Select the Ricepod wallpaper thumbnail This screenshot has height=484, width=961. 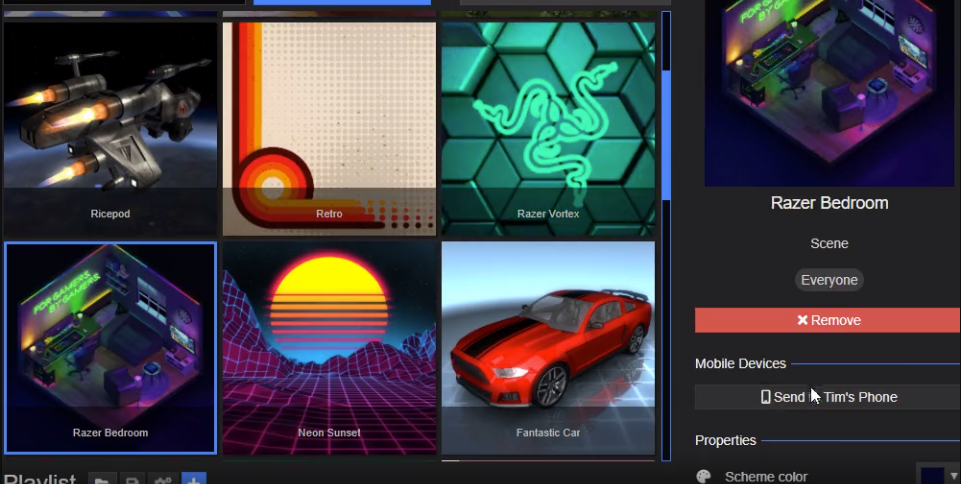110,118
